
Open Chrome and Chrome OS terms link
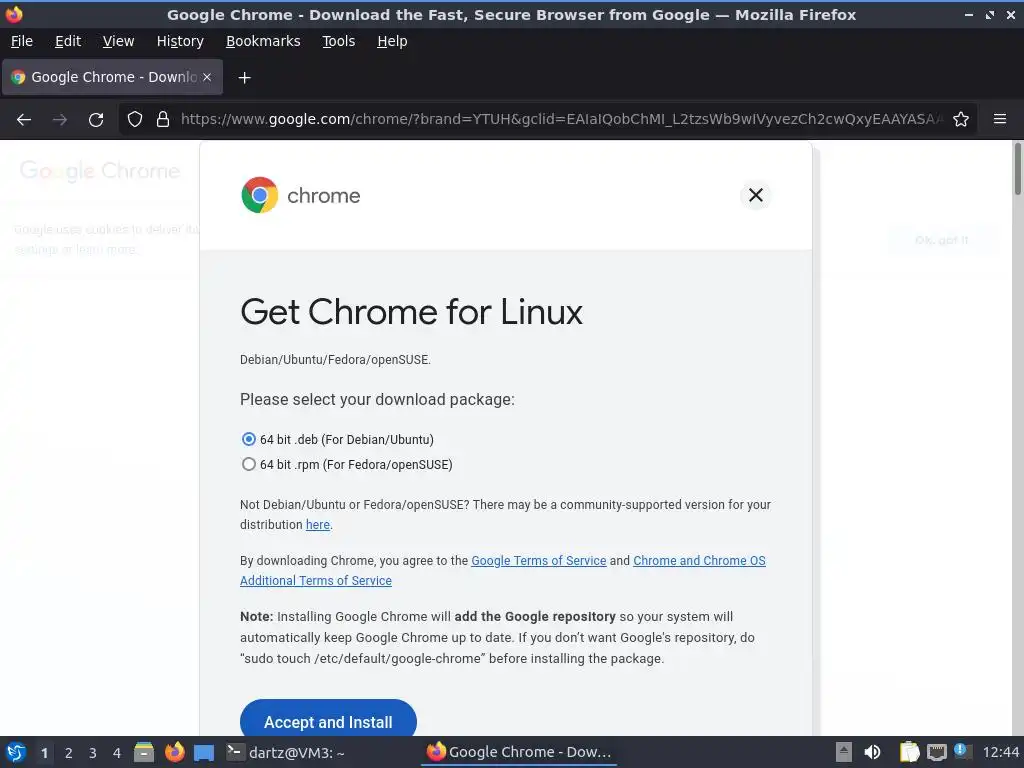click(503, 571)
